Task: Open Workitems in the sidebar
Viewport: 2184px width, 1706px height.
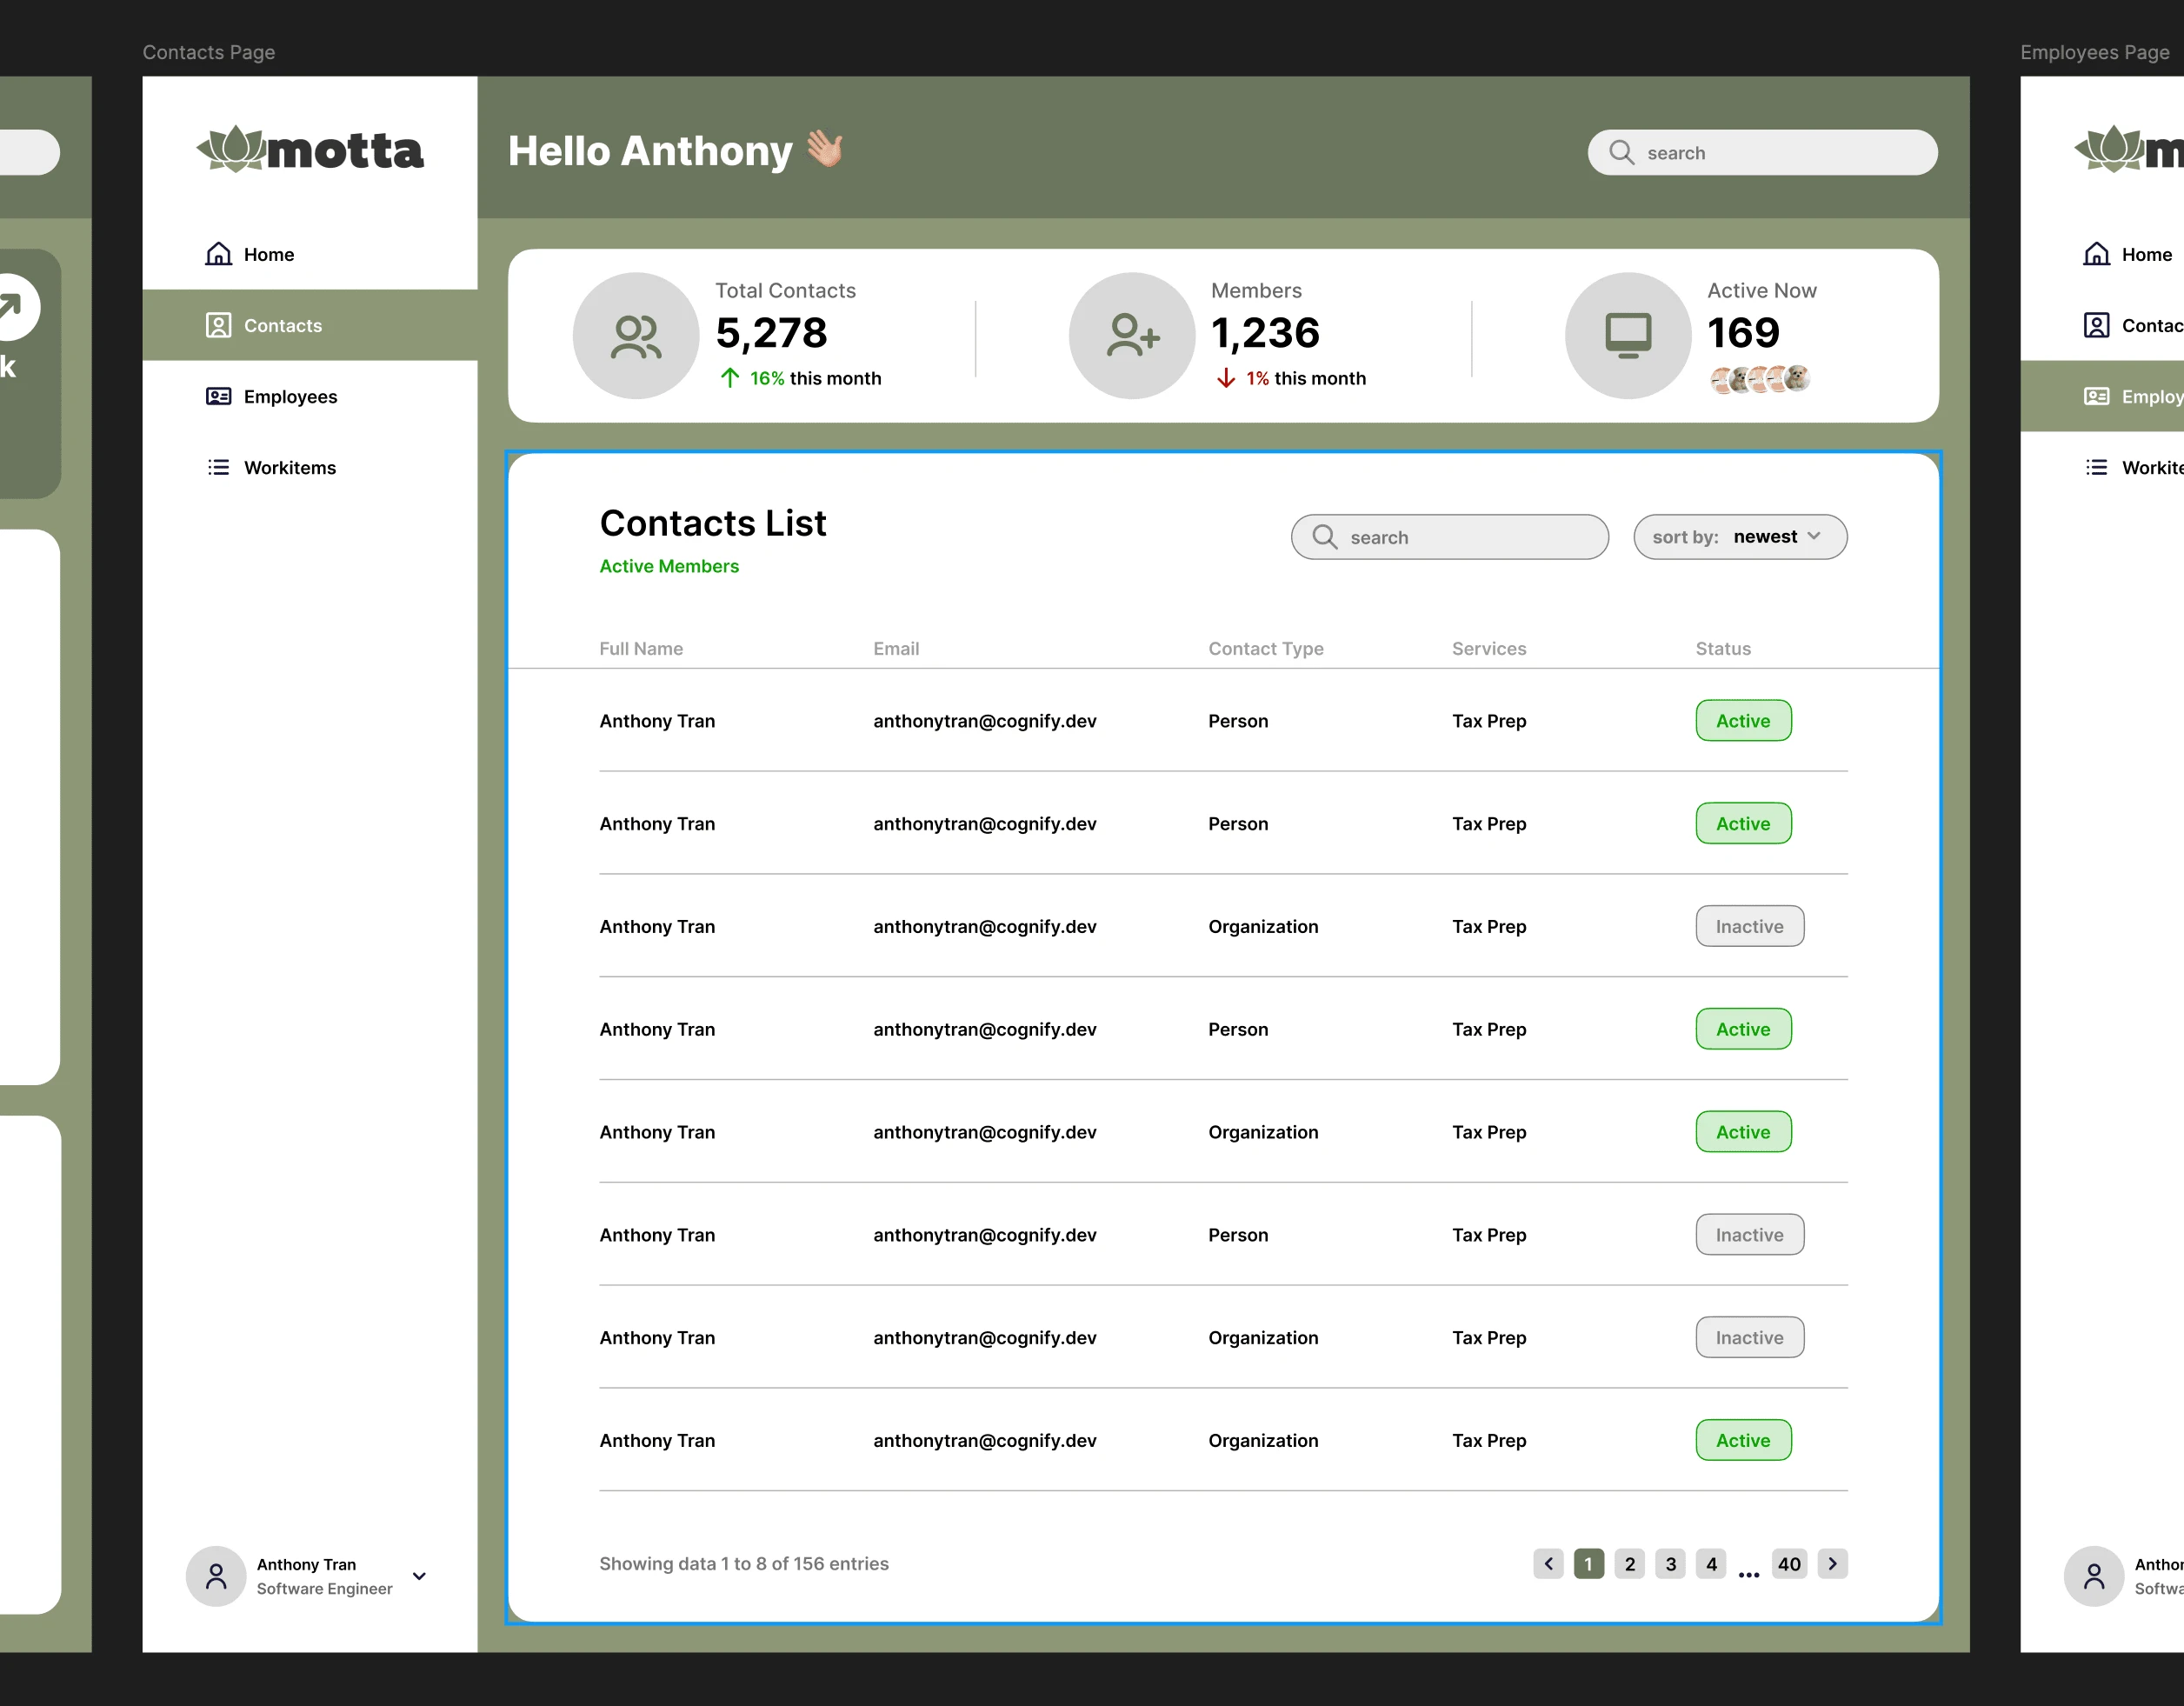Action: click(289, 468)
